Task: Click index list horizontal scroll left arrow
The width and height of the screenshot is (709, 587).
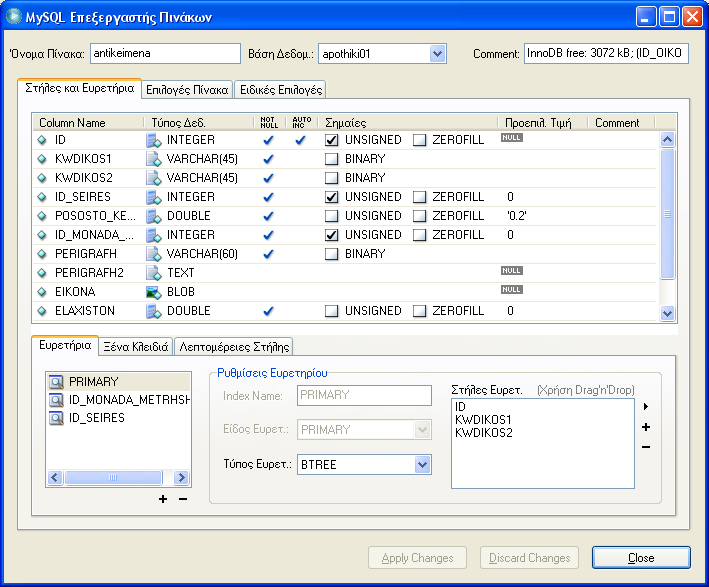Action: (55, 477)
